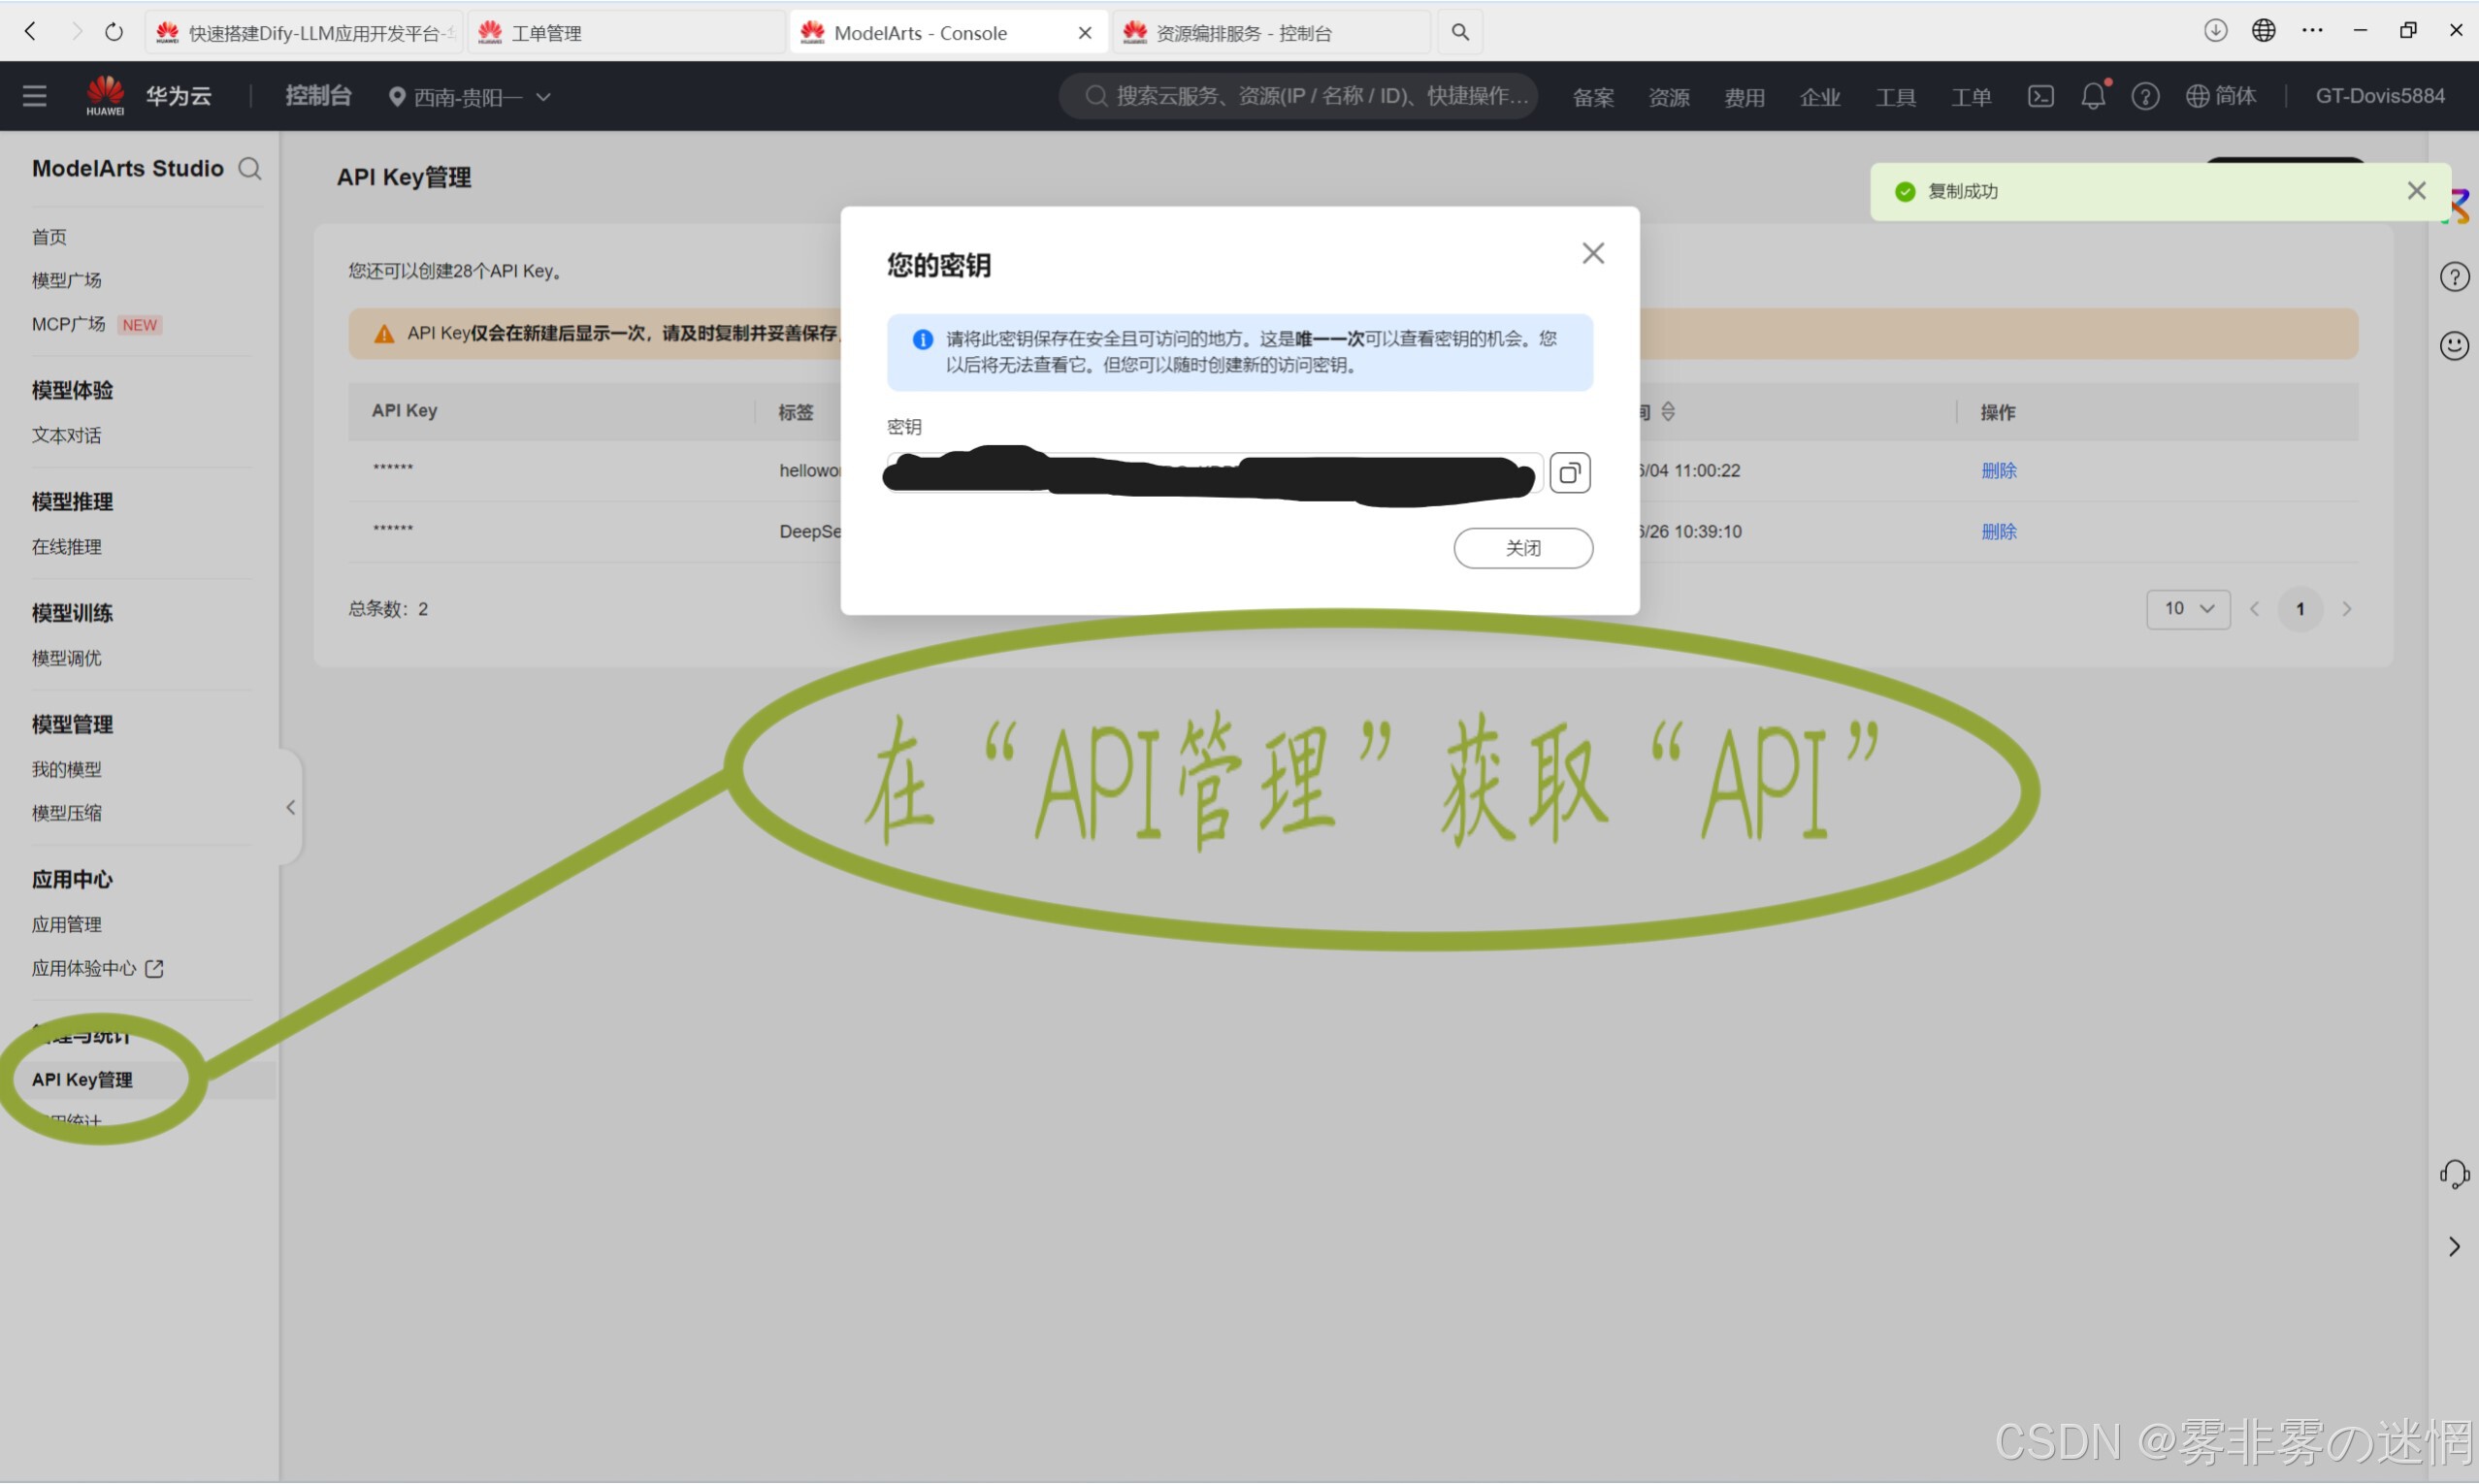
Task: Open the 费用 menu
Action: click(1745, 97)
